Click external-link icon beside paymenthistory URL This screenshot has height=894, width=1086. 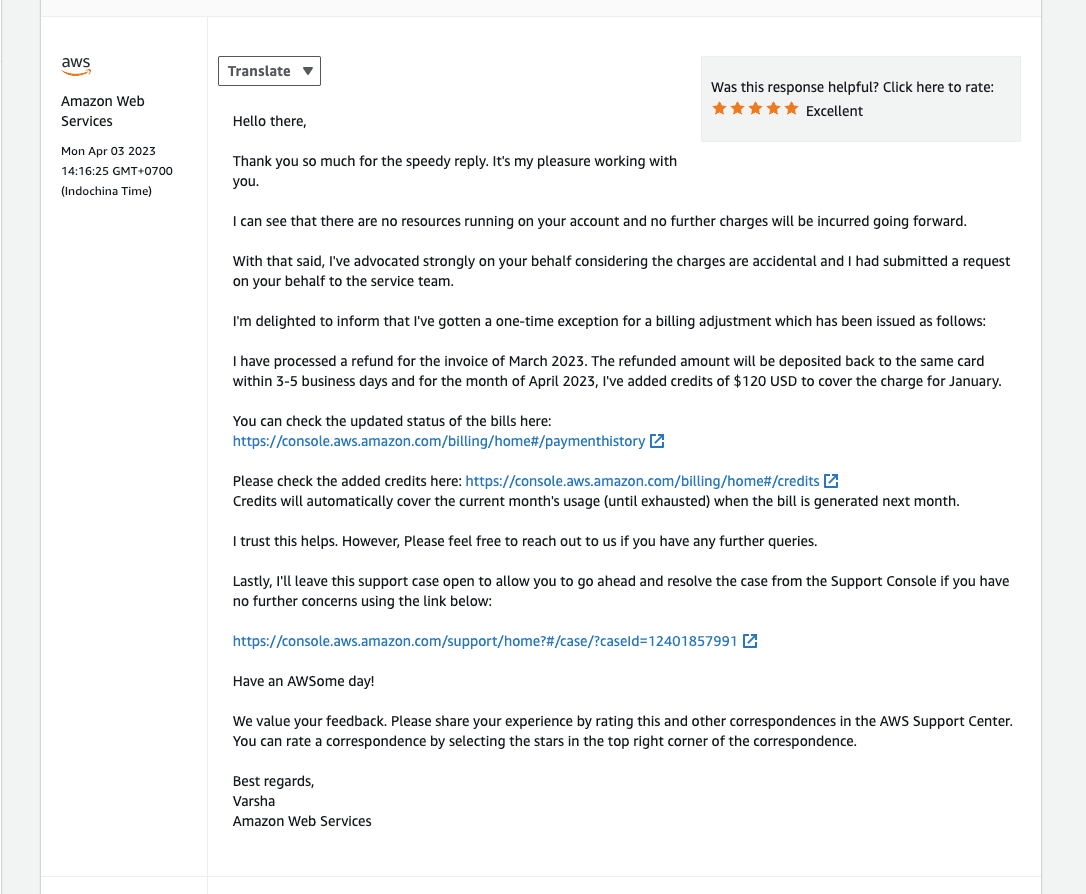657,441
